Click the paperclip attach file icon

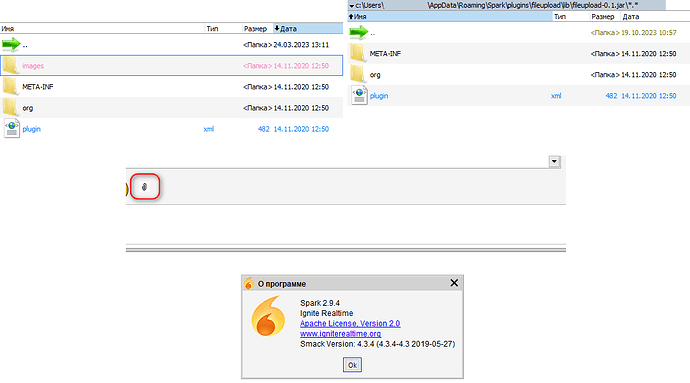coord(144,187)
